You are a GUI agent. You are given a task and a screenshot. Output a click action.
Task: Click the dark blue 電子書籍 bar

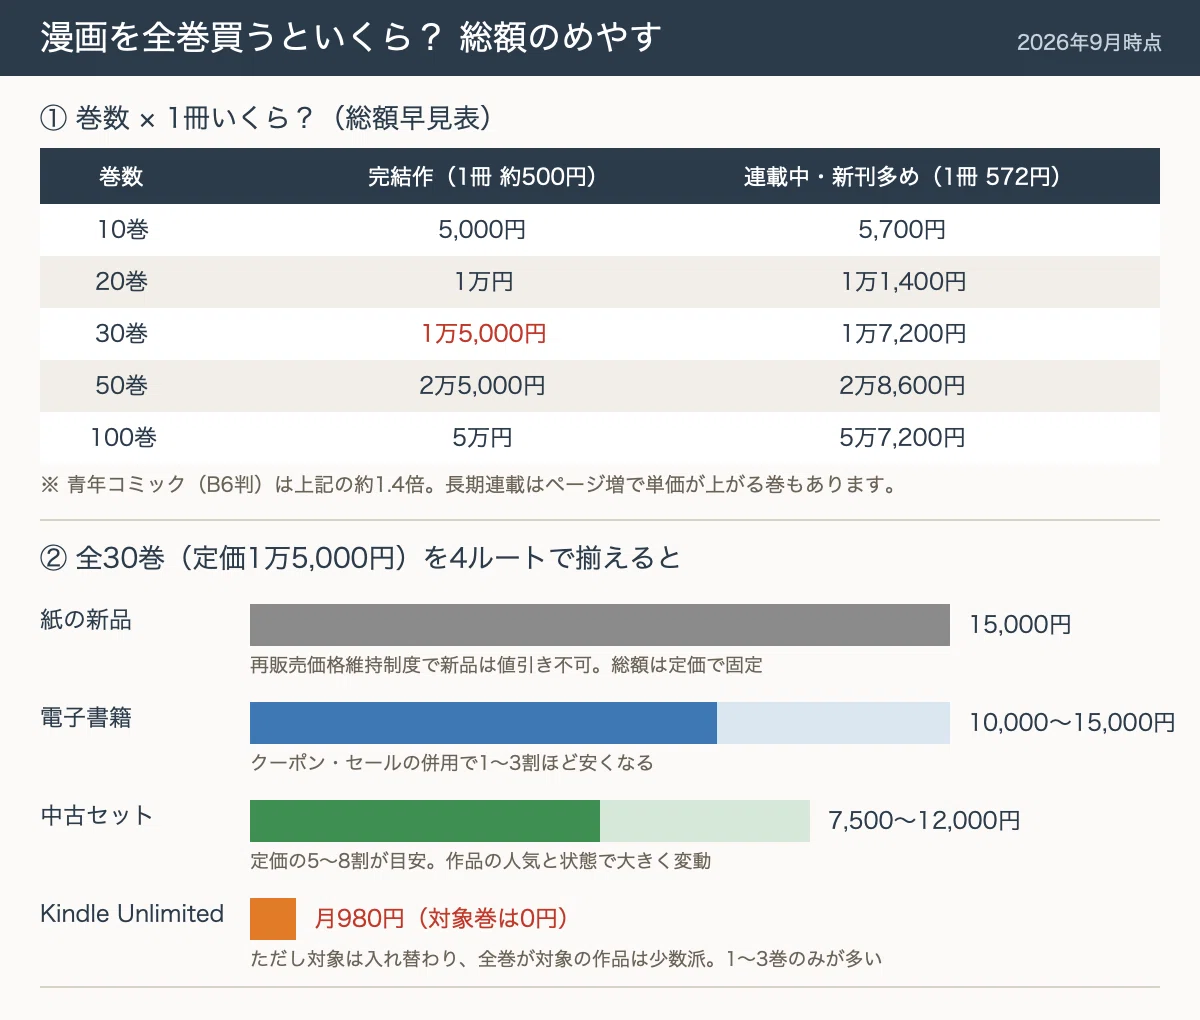(483, 723)
